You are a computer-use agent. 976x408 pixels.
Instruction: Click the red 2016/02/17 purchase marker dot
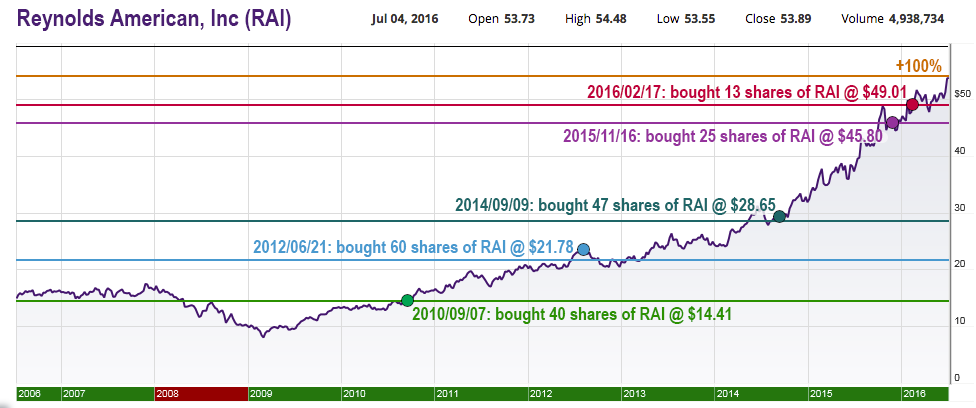coord(913,104)
